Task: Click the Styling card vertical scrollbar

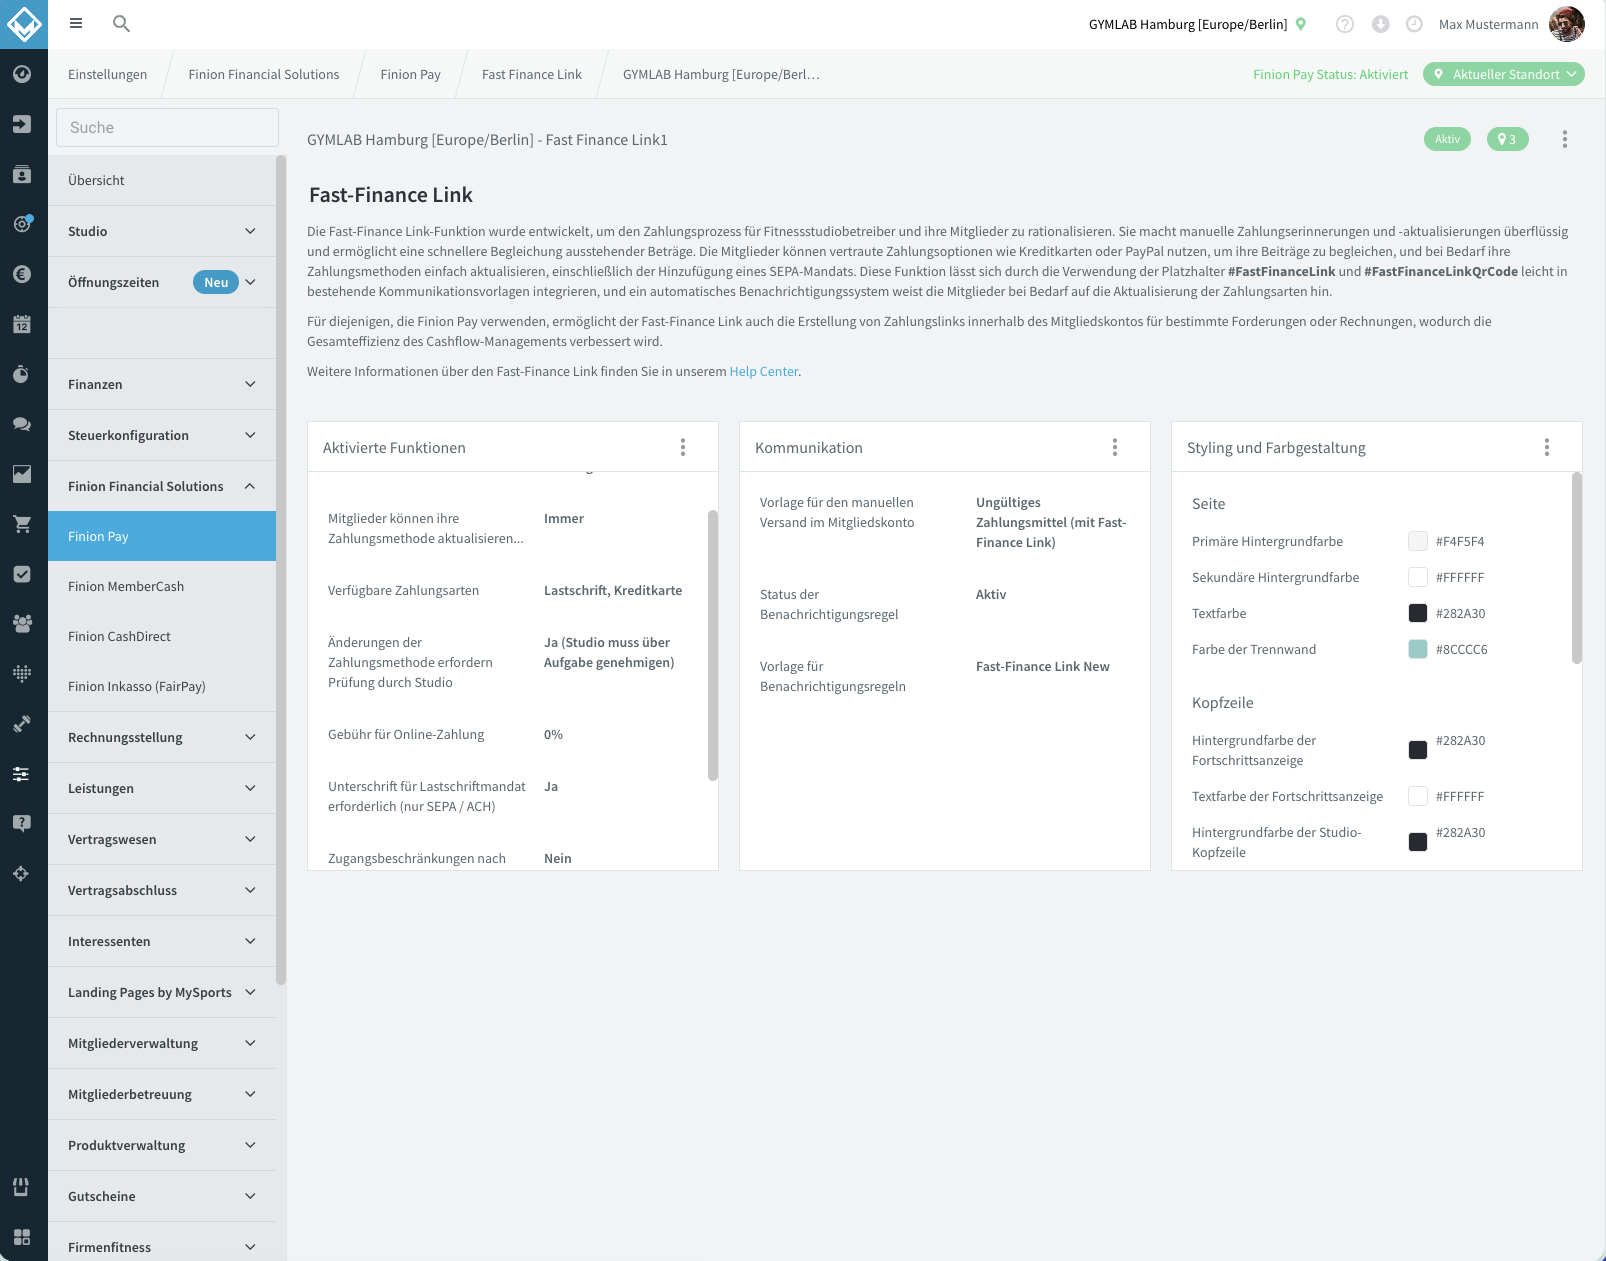Action: tap(1577, 568)
